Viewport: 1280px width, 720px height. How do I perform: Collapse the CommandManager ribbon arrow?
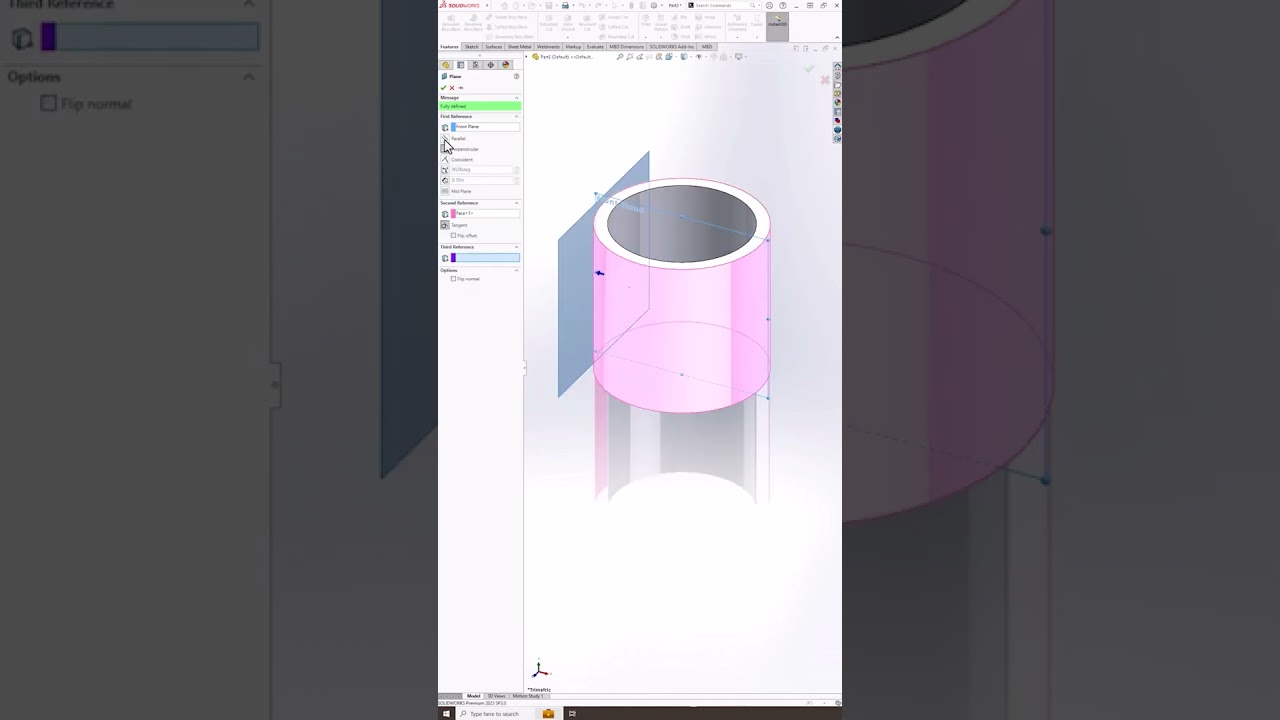(x=836, y=37)
